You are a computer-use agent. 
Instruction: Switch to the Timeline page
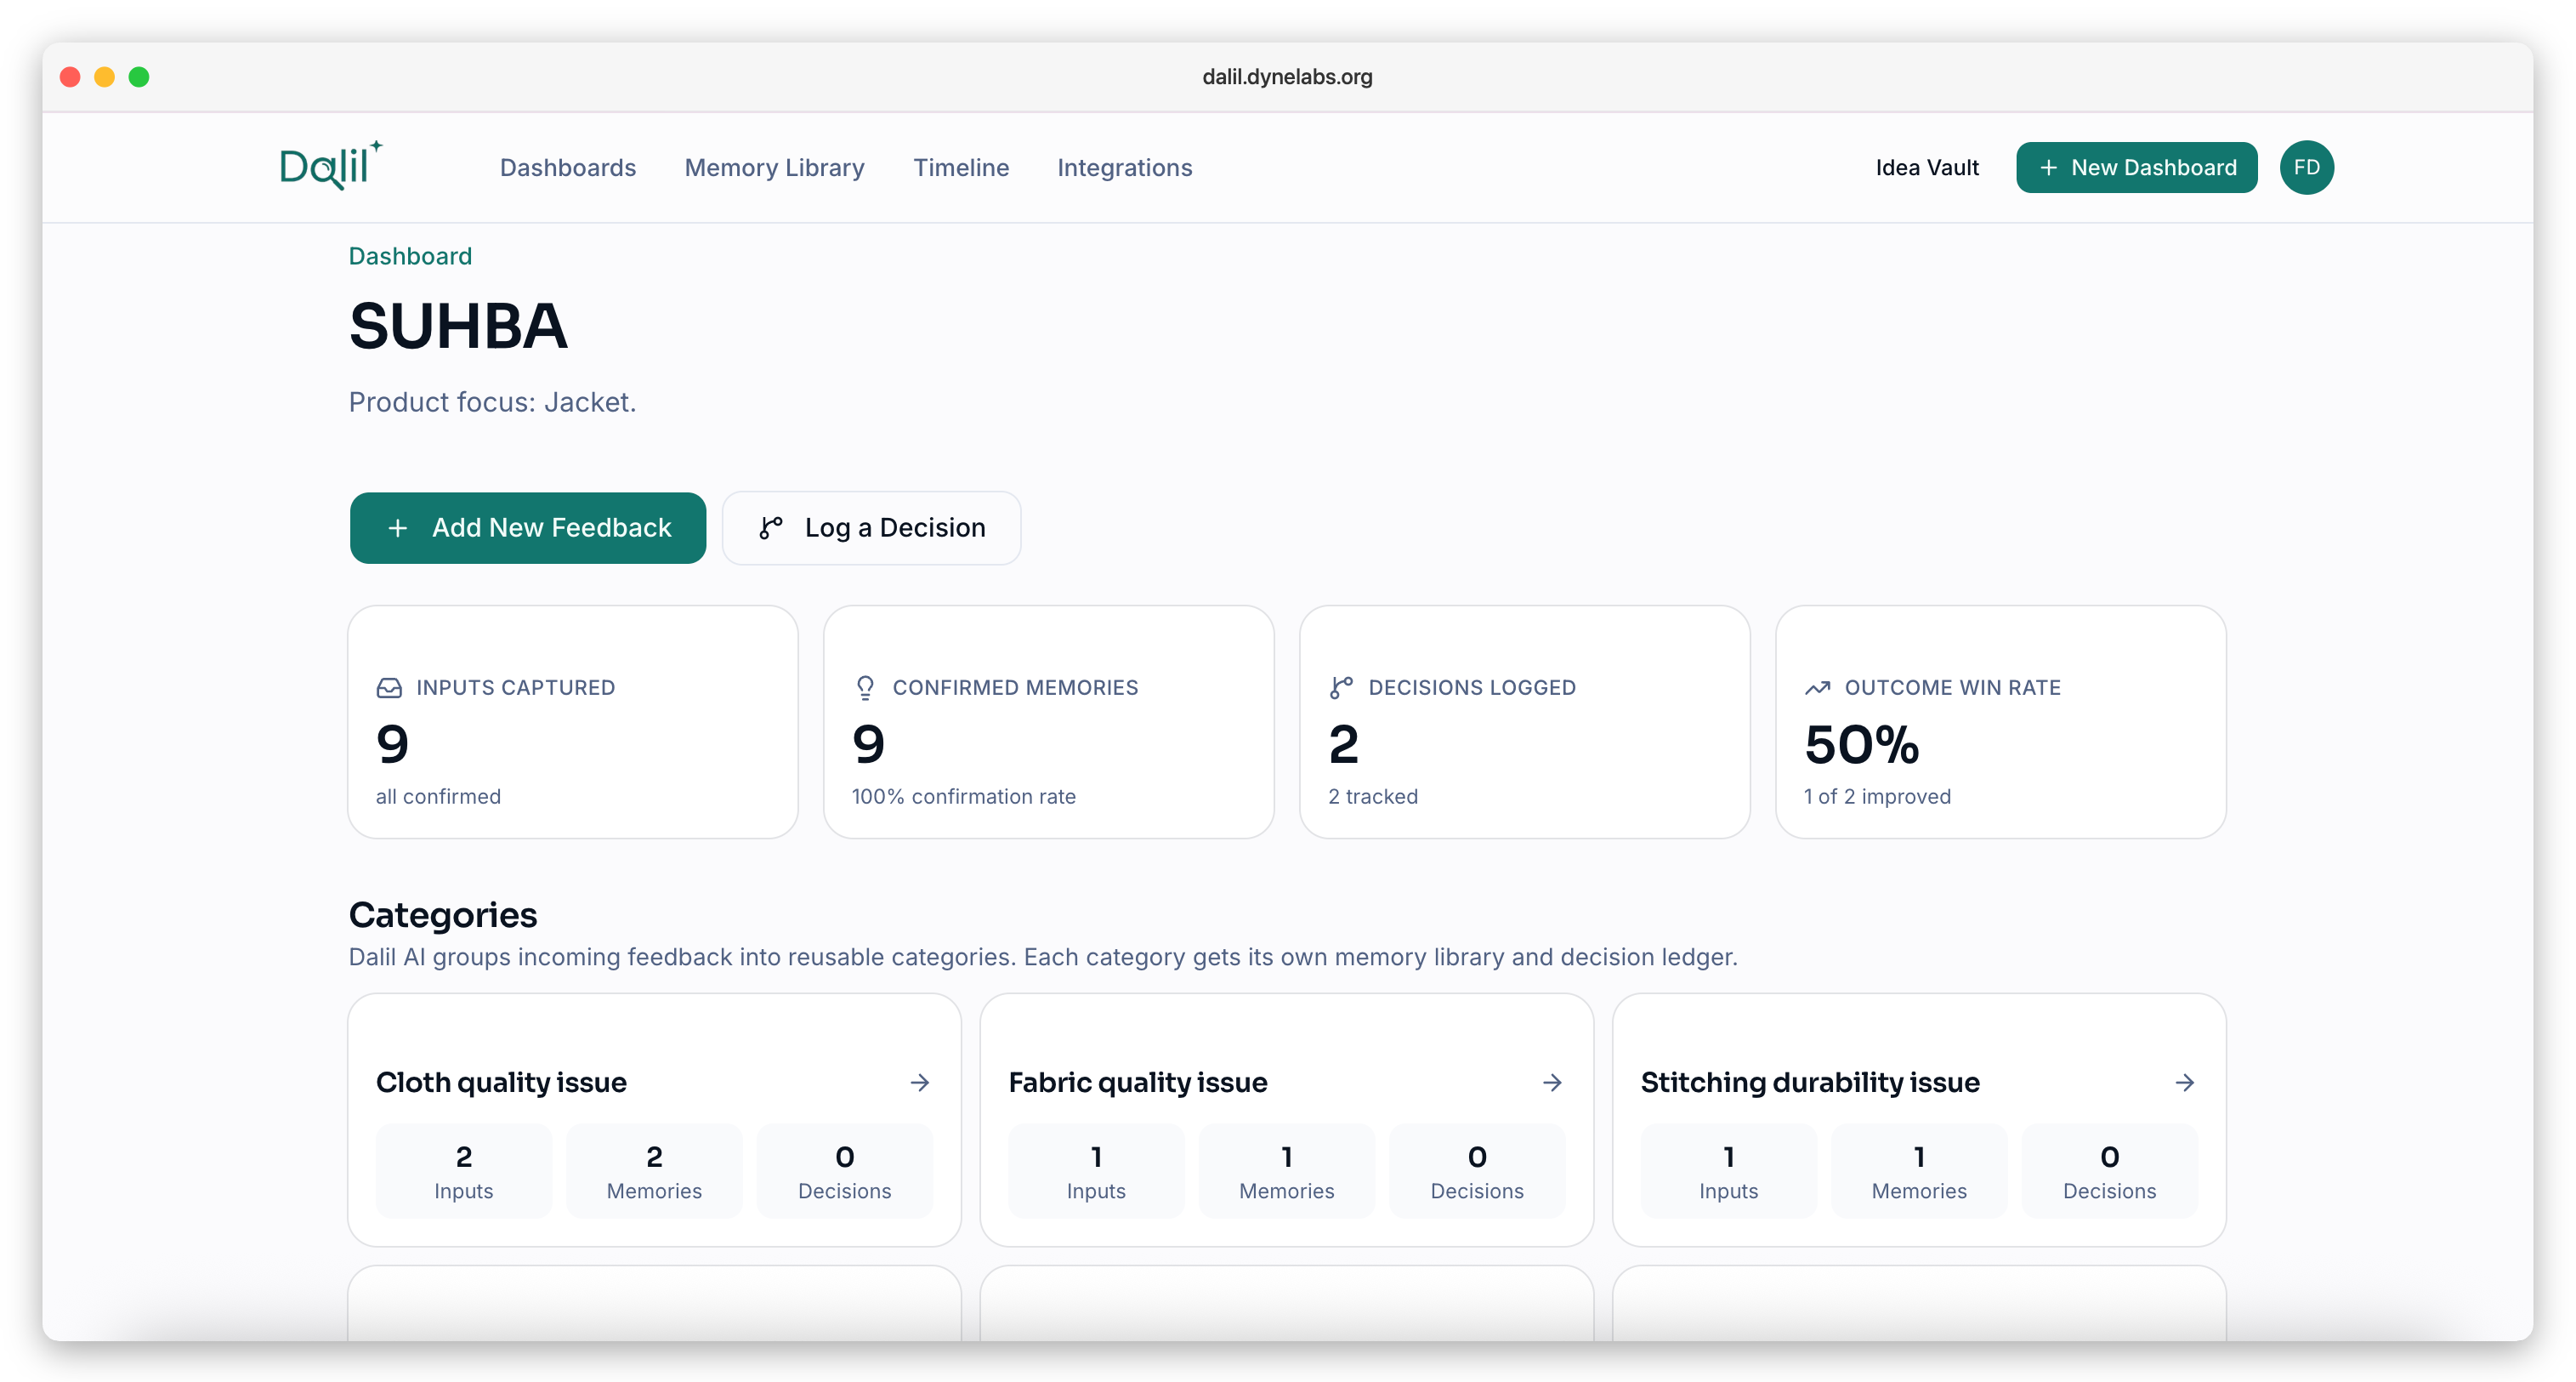[960, 167]
